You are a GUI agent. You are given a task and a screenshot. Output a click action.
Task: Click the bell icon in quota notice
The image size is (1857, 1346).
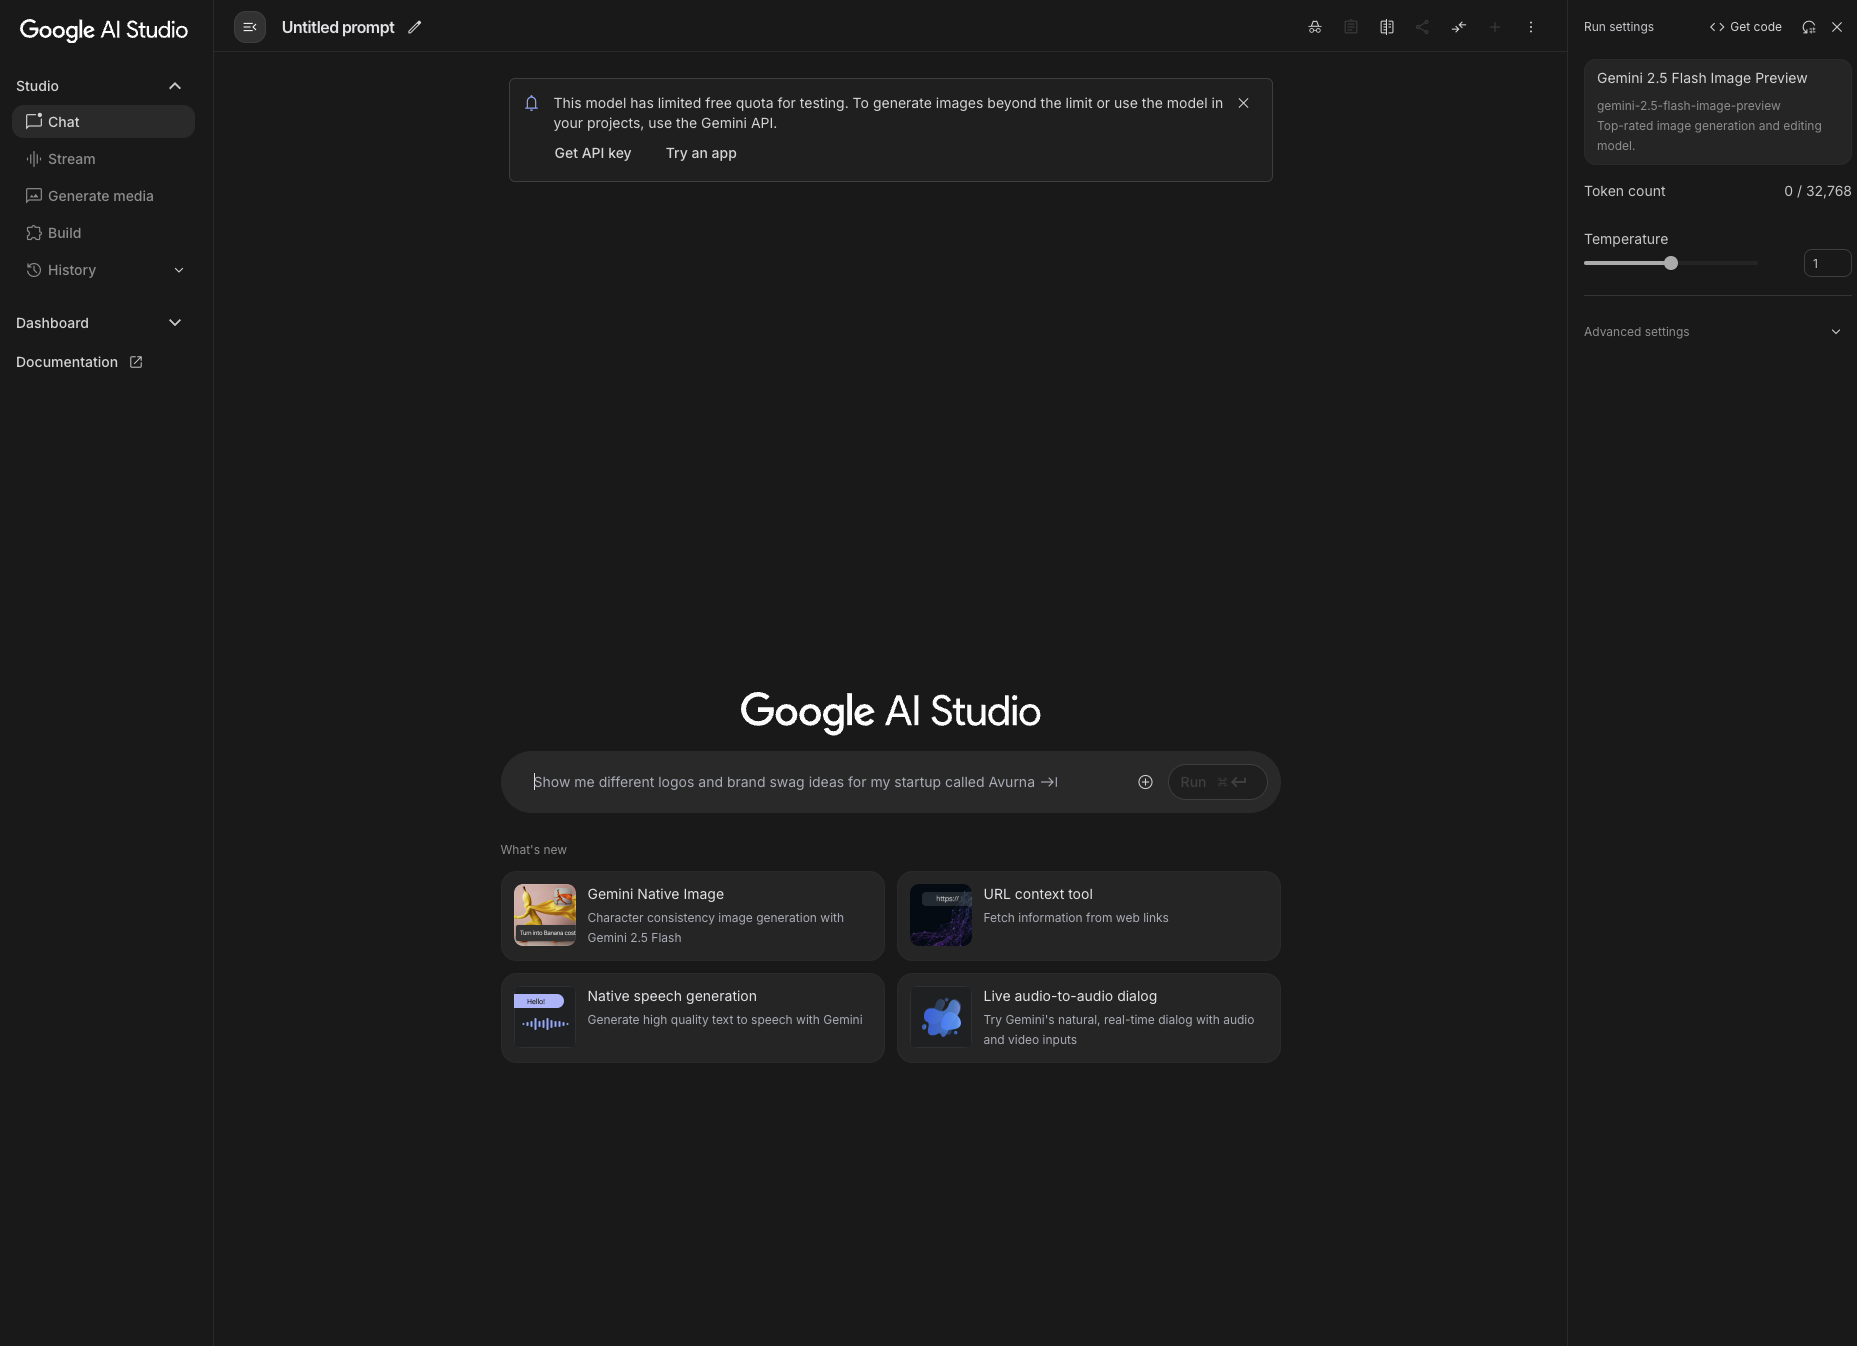click(x=532, y=103)
